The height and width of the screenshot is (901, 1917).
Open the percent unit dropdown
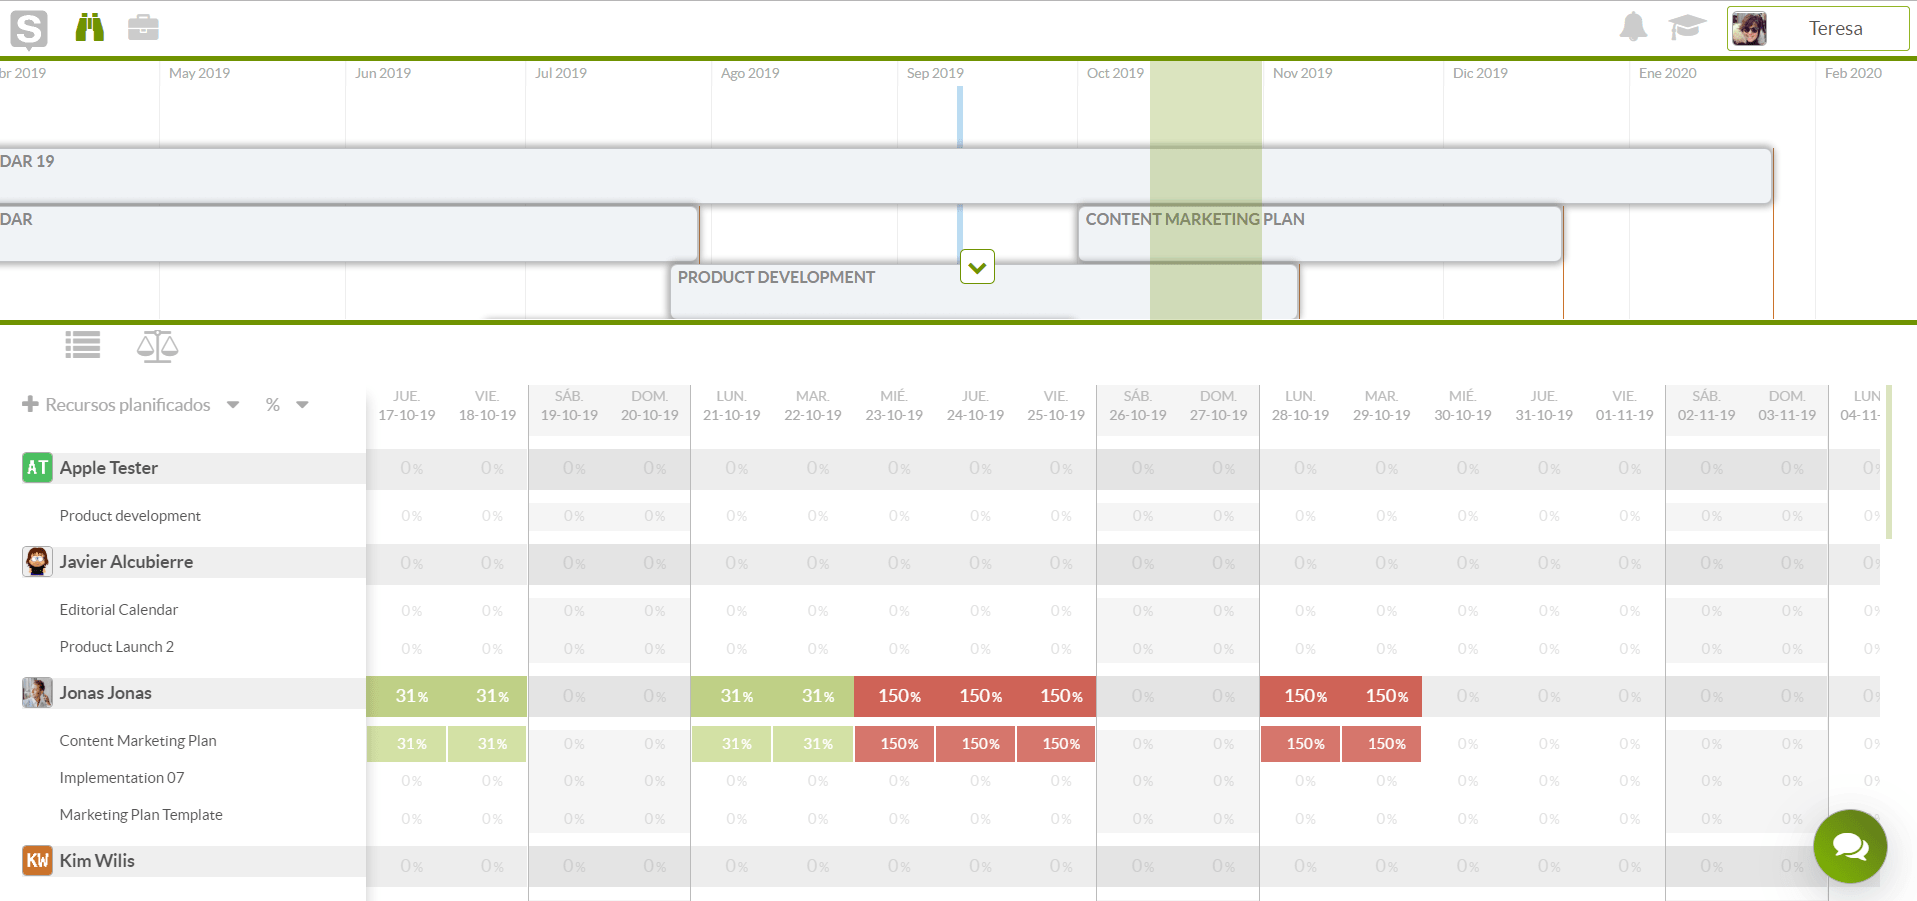click(302, 405)
